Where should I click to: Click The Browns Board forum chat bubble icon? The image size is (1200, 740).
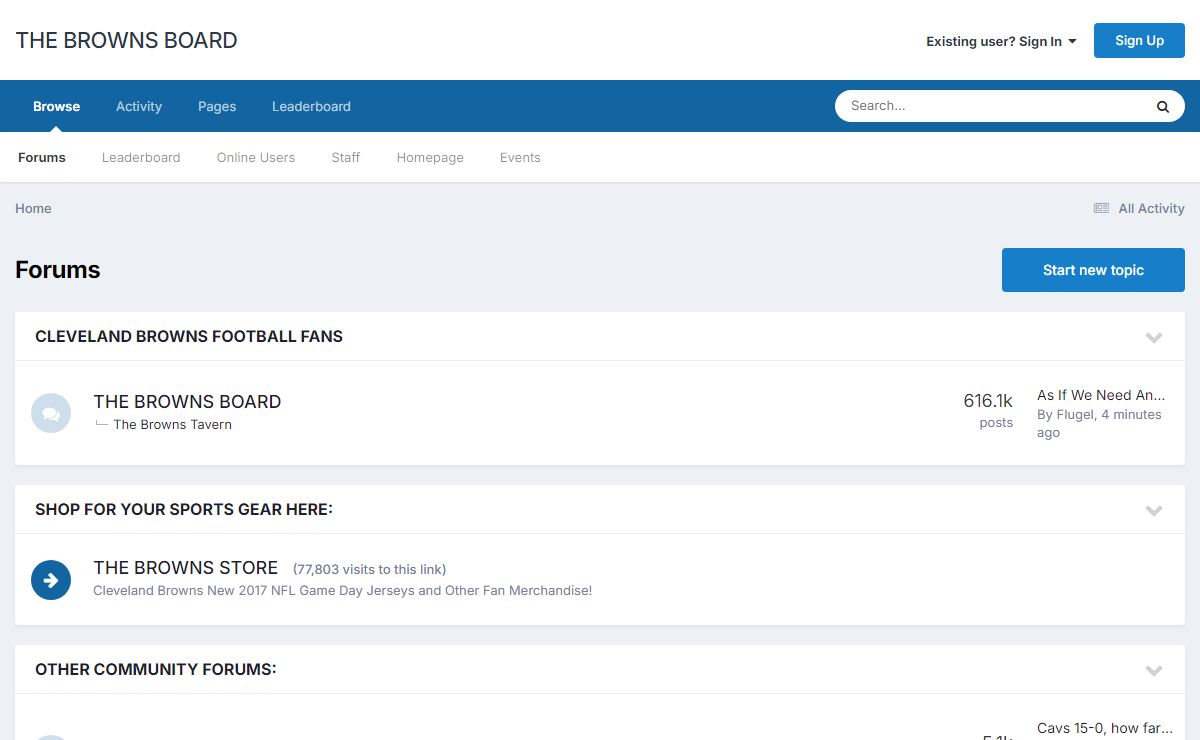pyautogui.click(x=51, y=413)
